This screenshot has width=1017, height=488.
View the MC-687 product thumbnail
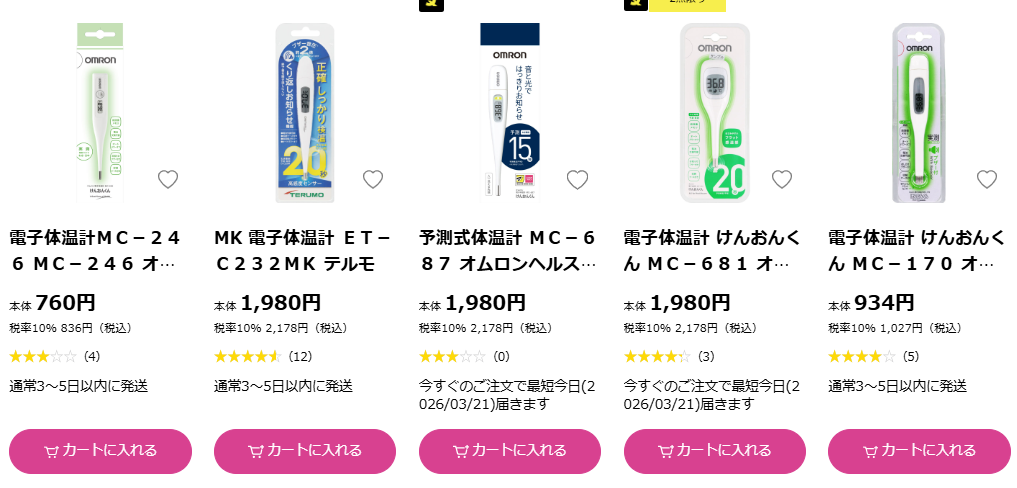(510, 113)
